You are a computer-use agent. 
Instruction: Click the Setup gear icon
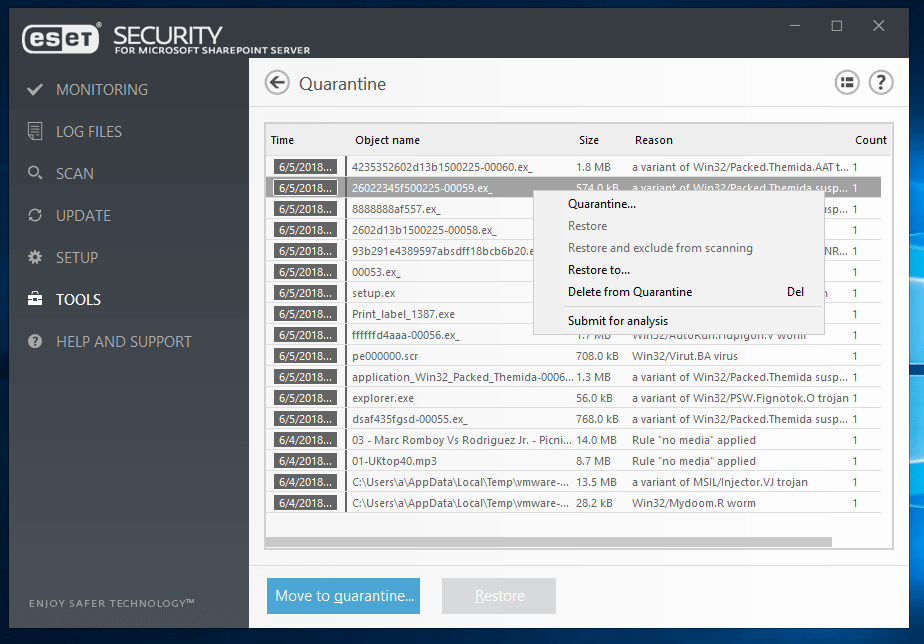[x=35, y=257]
